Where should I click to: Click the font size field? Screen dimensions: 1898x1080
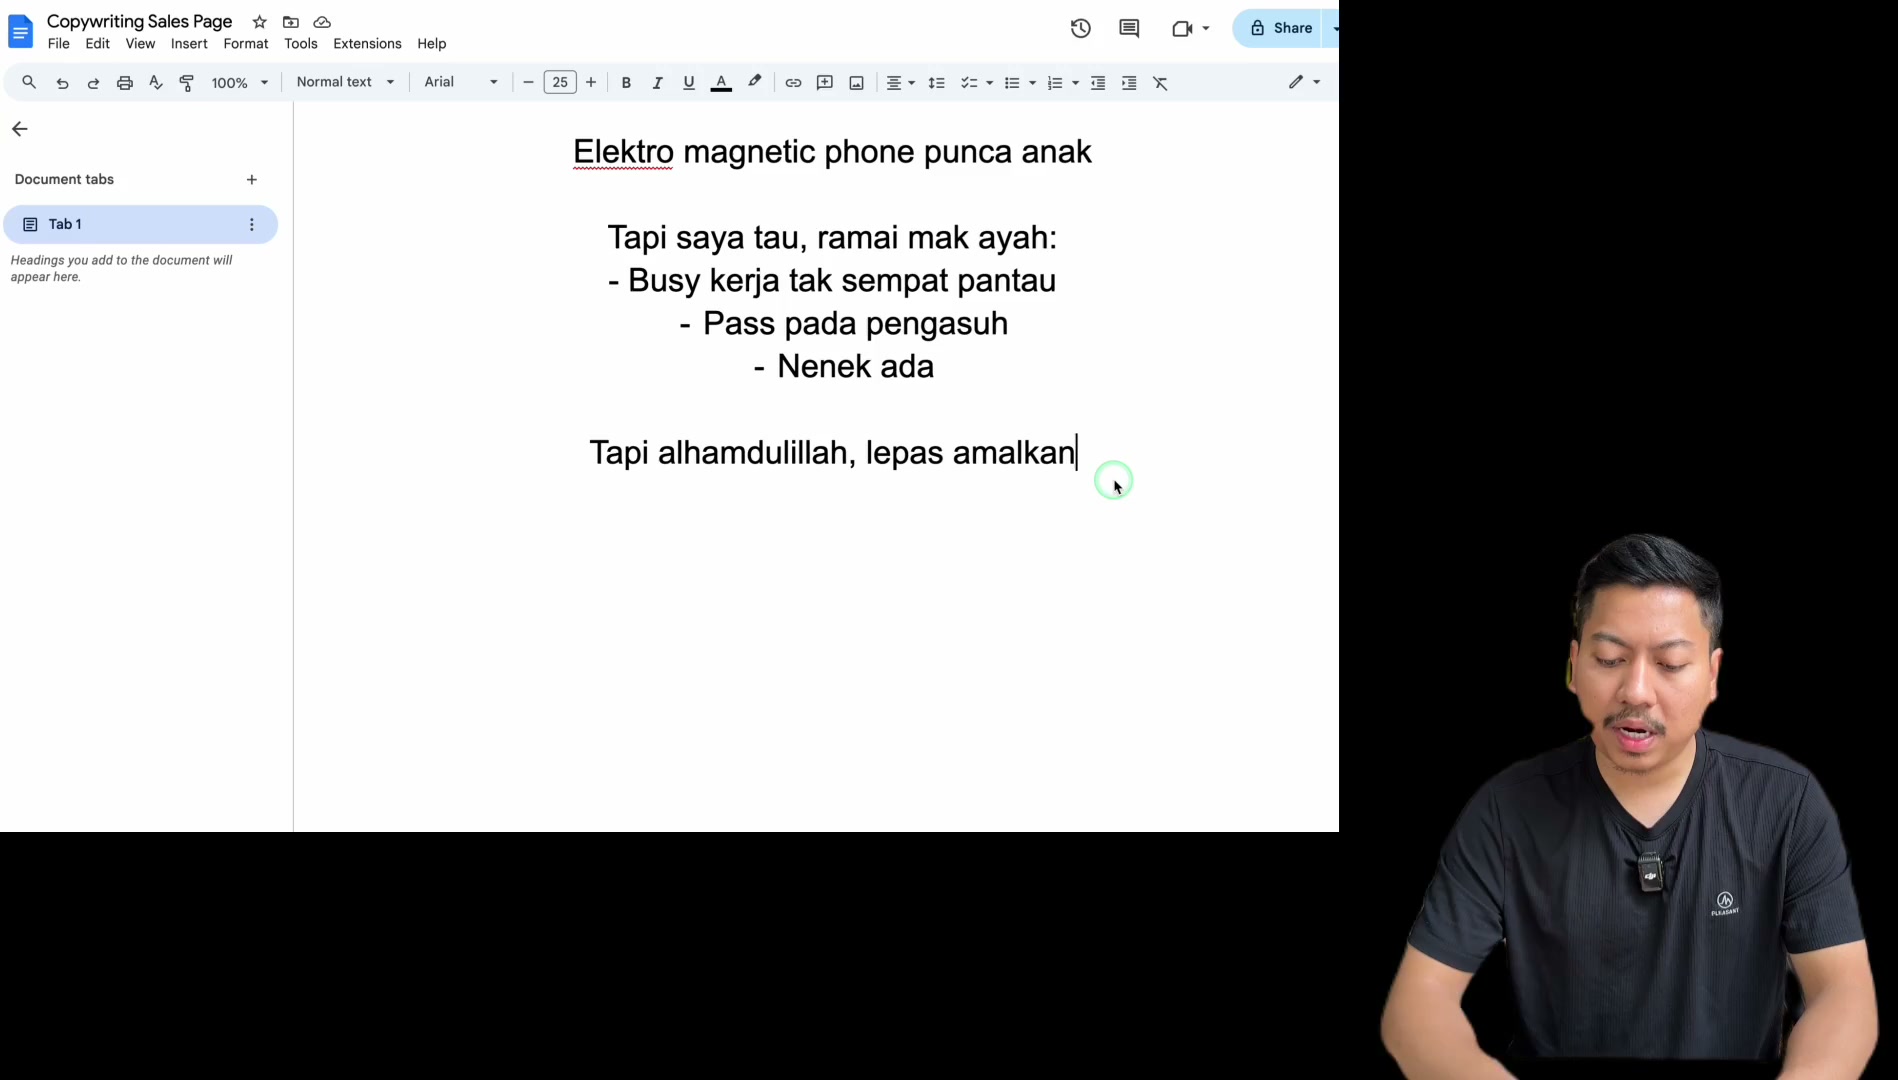click(x=560, y=83)
